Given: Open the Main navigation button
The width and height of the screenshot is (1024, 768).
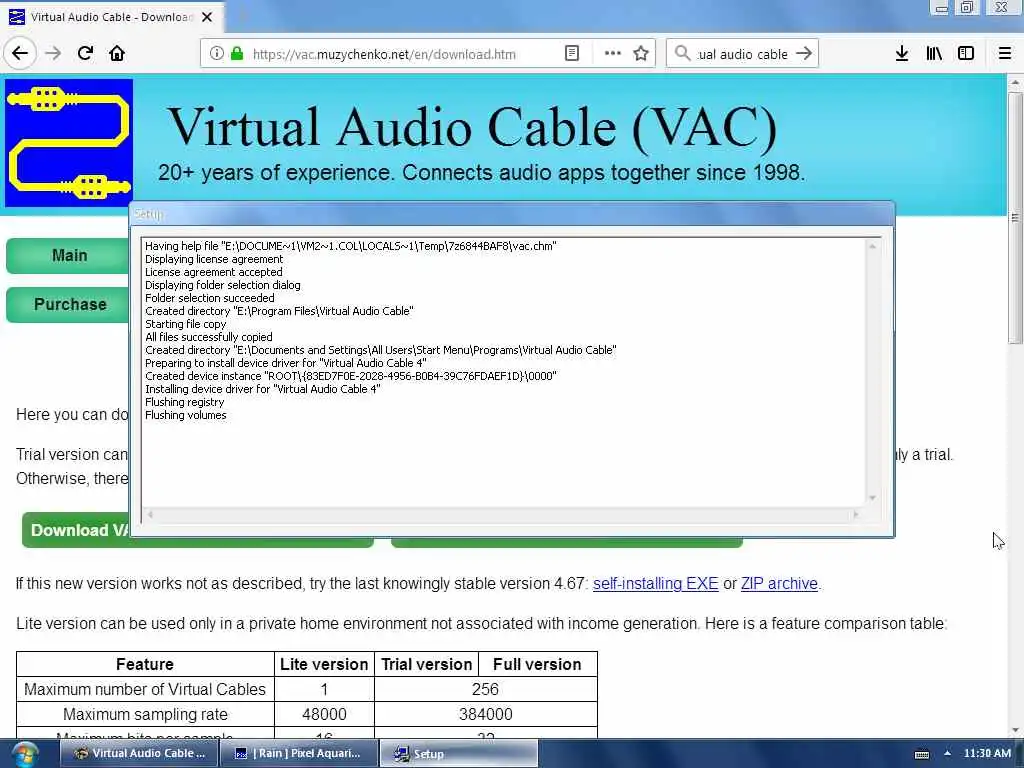Looking at the screenshot, I should tap(68, 255).
